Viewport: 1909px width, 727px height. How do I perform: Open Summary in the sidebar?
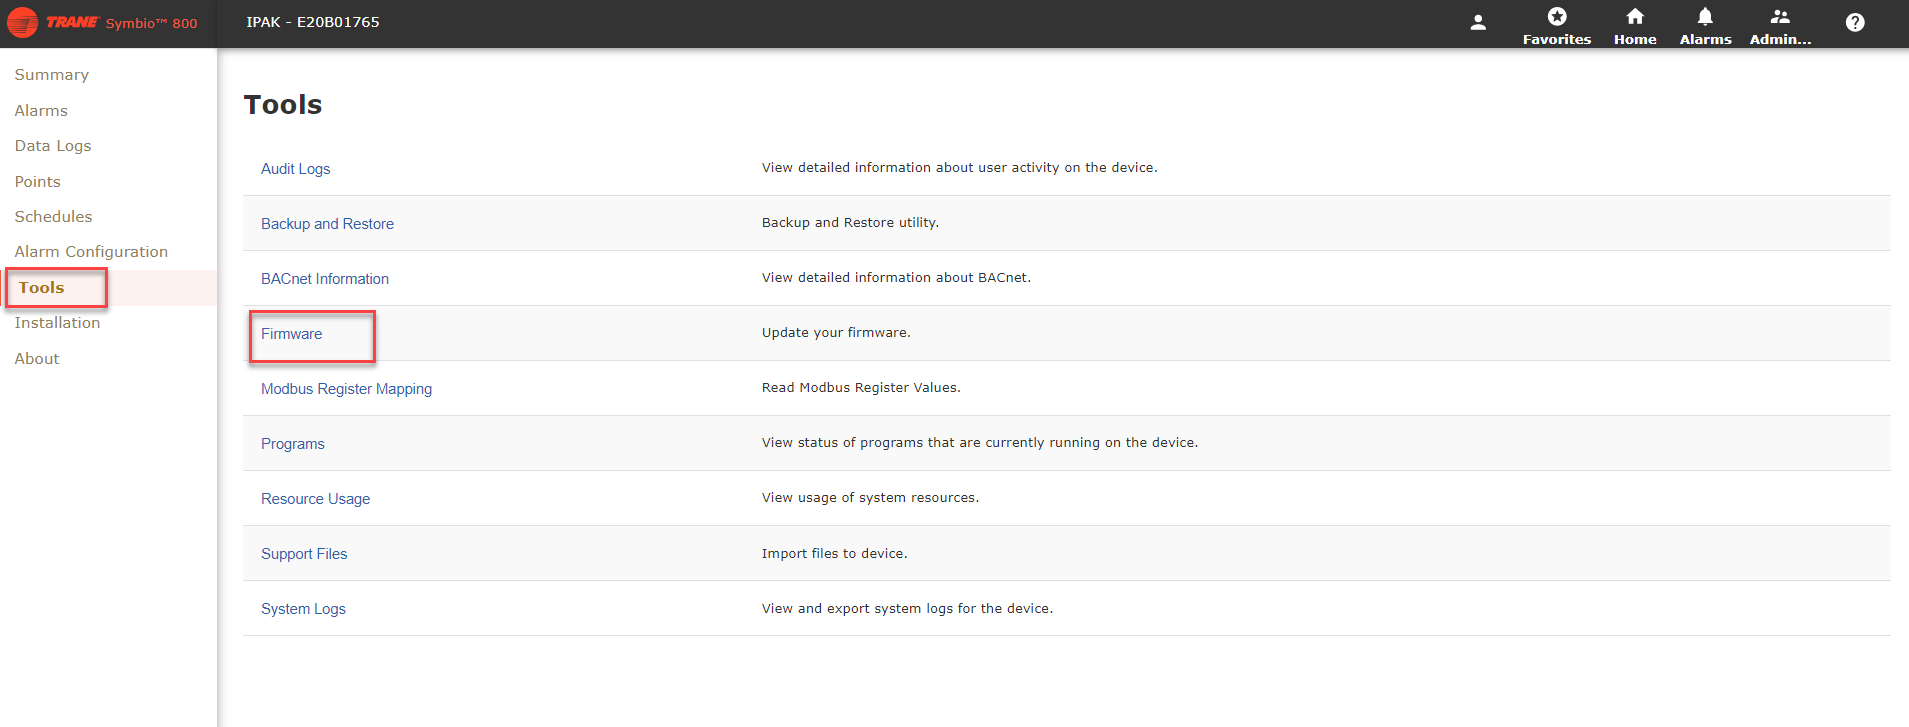(52, 75)
